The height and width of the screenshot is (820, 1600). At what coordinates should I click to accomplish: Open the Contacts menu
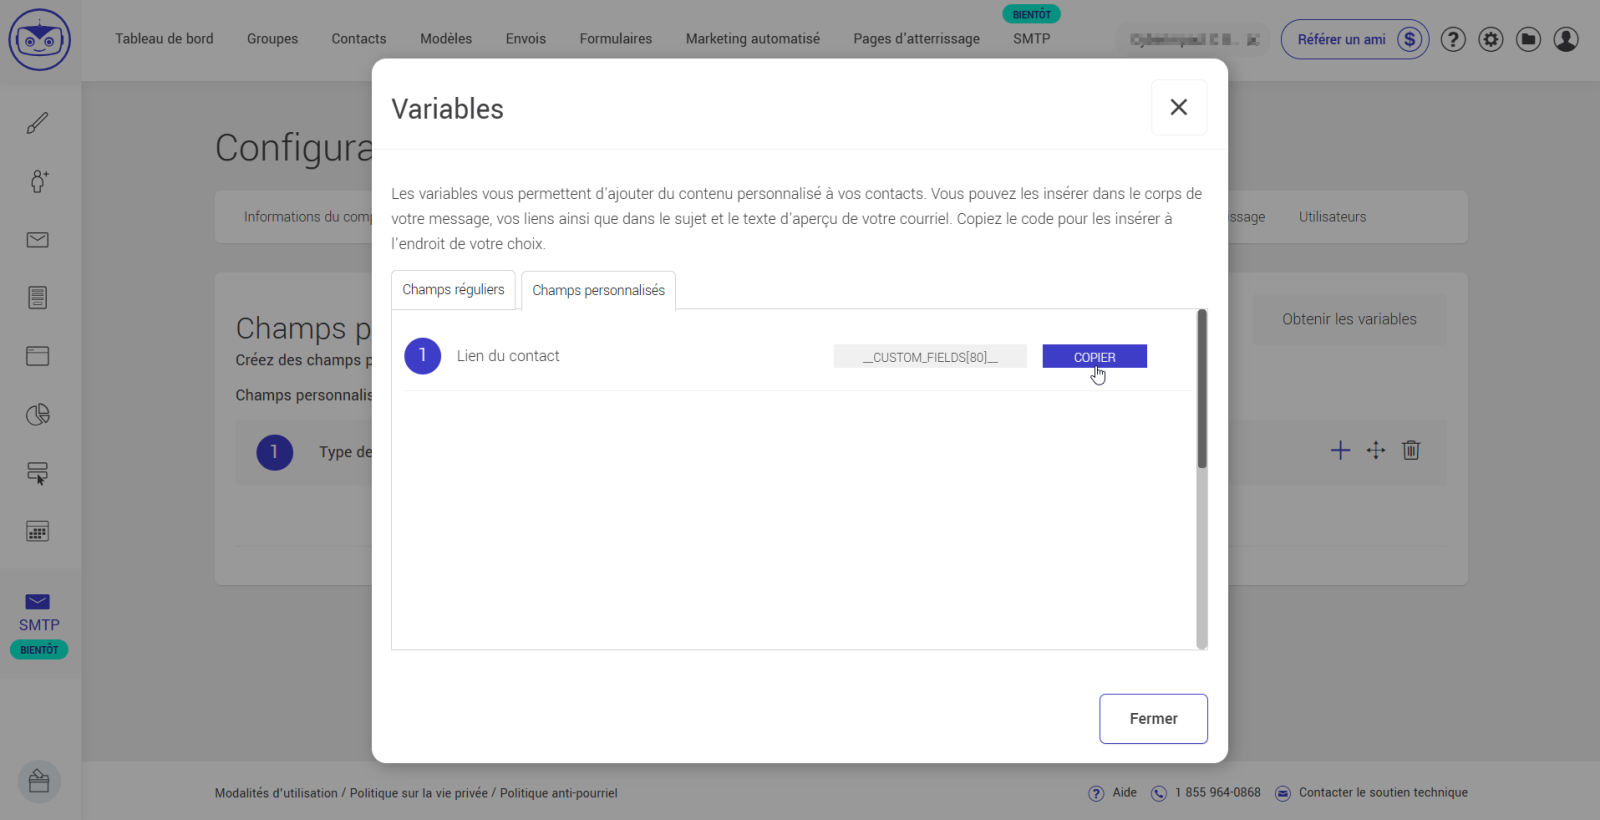click(x=359, y=39)
